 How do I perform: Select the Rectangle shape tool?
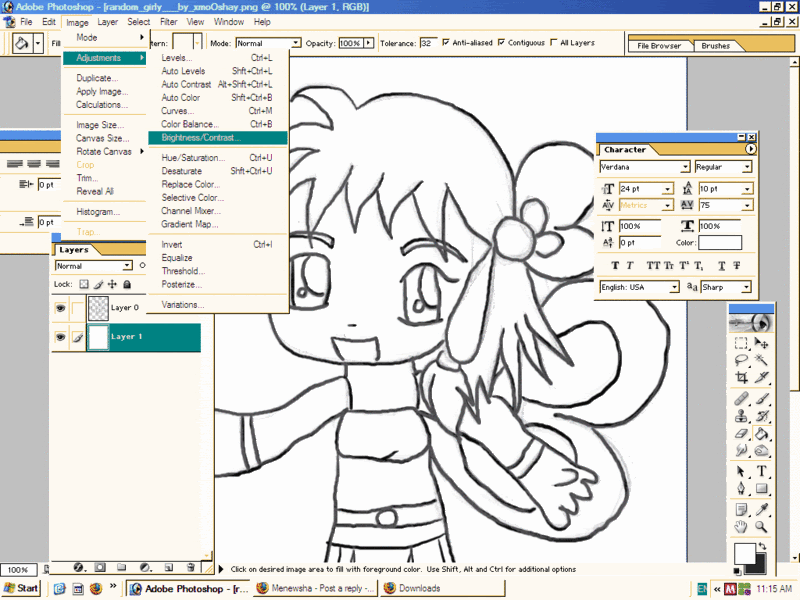pos(761,489)
